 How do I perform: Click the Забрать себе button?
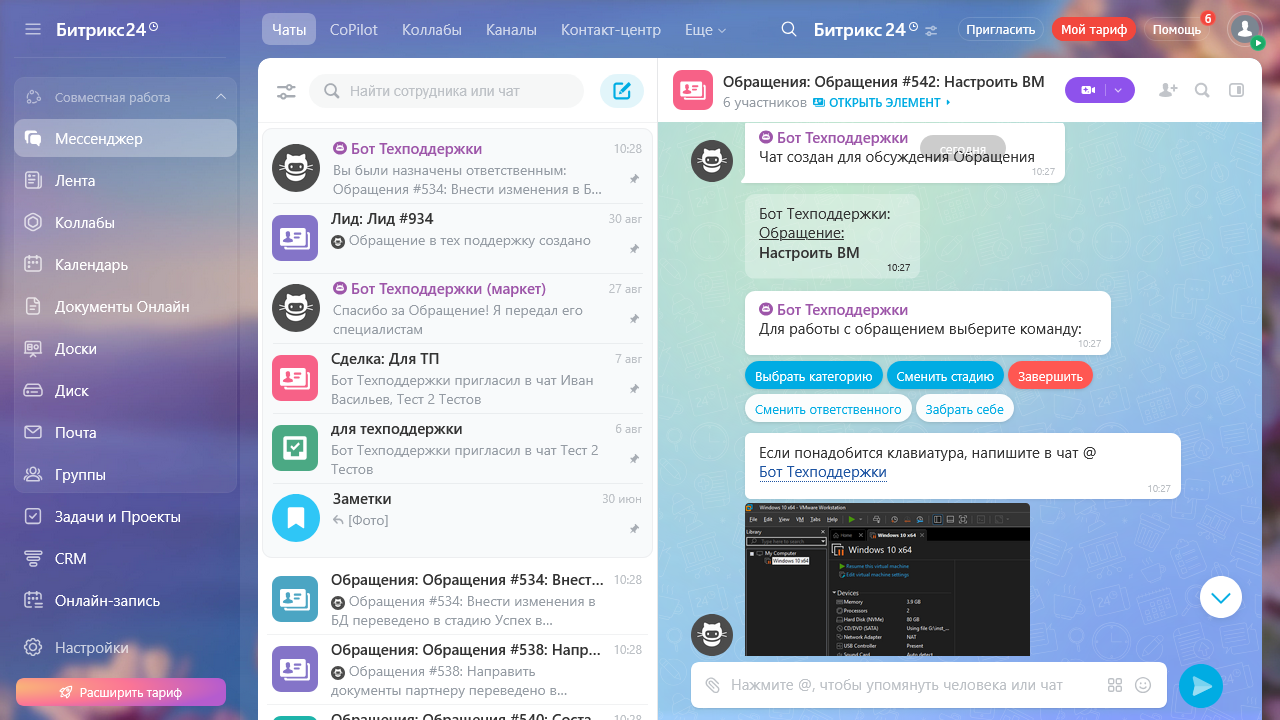click(x=964, y=409)
